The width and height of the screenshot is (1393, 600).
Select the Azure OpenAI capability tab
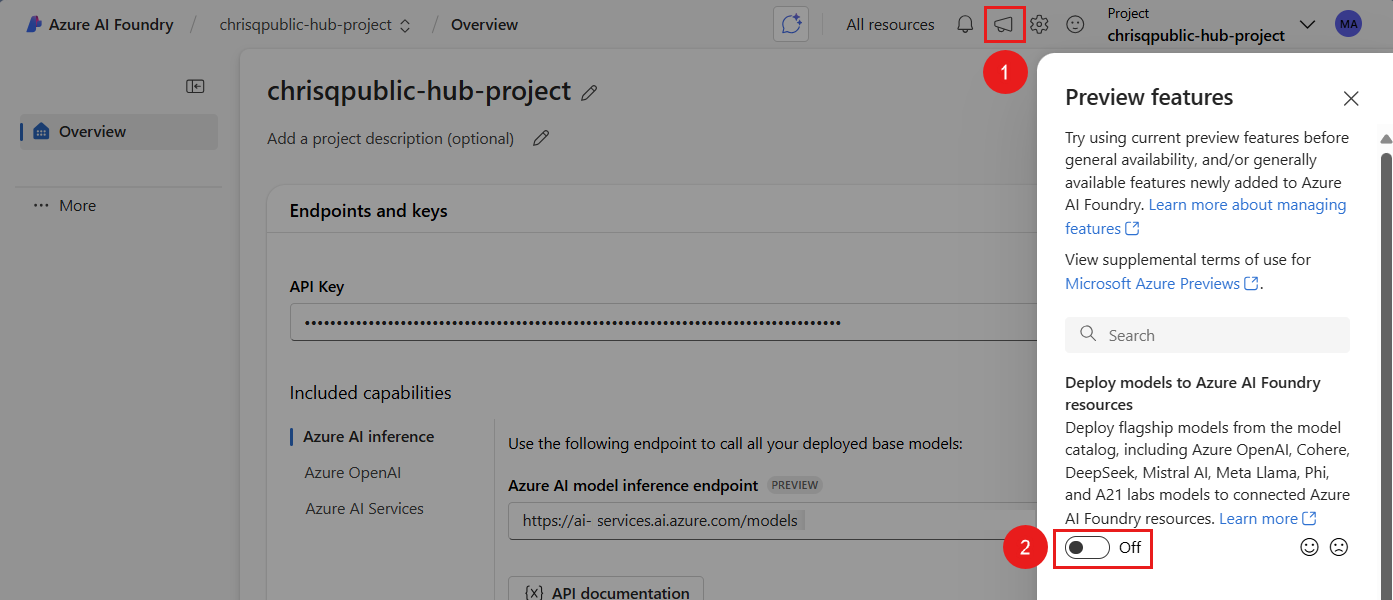[x=353, y=472]
